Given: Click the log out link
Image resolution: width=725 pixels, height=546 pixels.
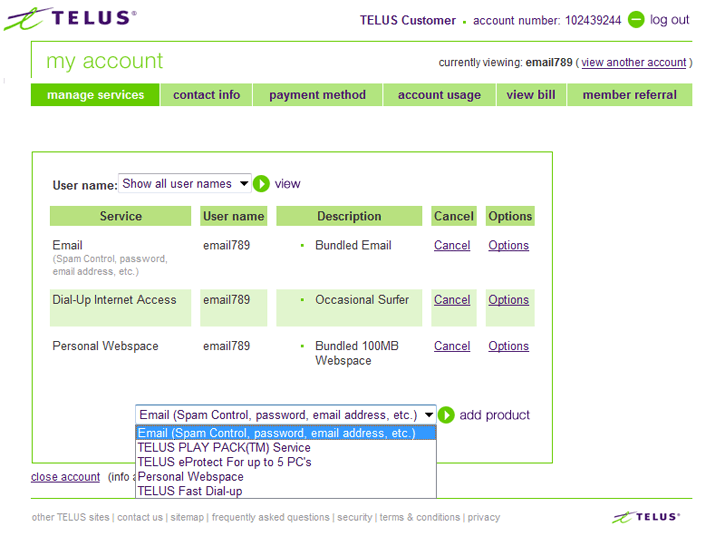Looking at the screenshot, I should [x=669, y=20].
